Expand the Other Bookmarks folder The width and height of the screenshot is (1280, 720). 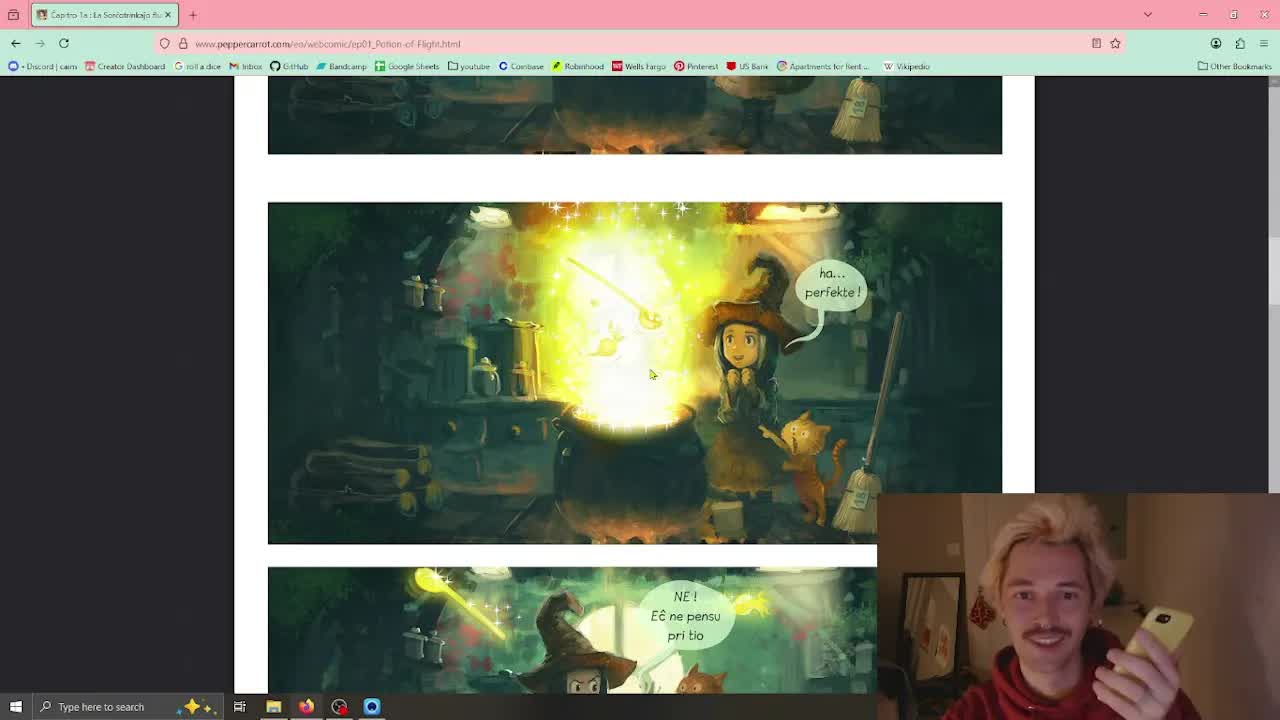(1234, 67)
